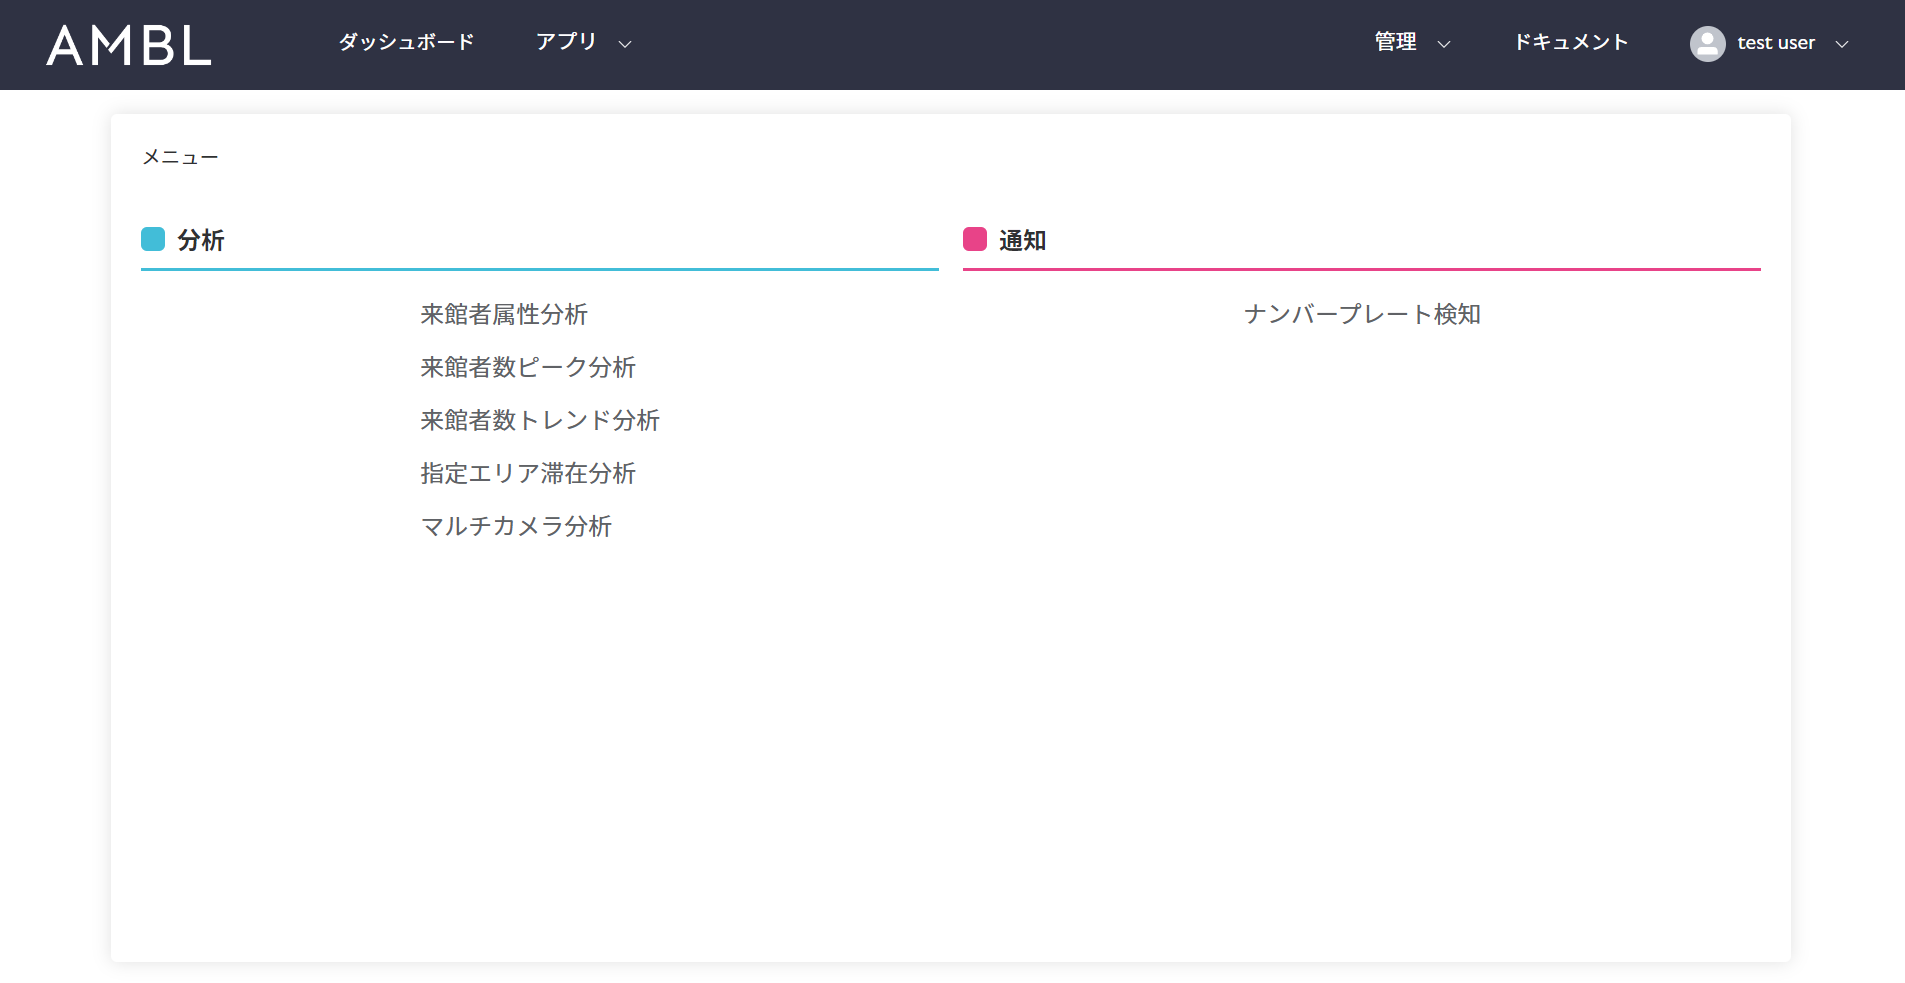
Task: Click the メニュー title text
Action: pyautogui.click(x=180, y=157)
